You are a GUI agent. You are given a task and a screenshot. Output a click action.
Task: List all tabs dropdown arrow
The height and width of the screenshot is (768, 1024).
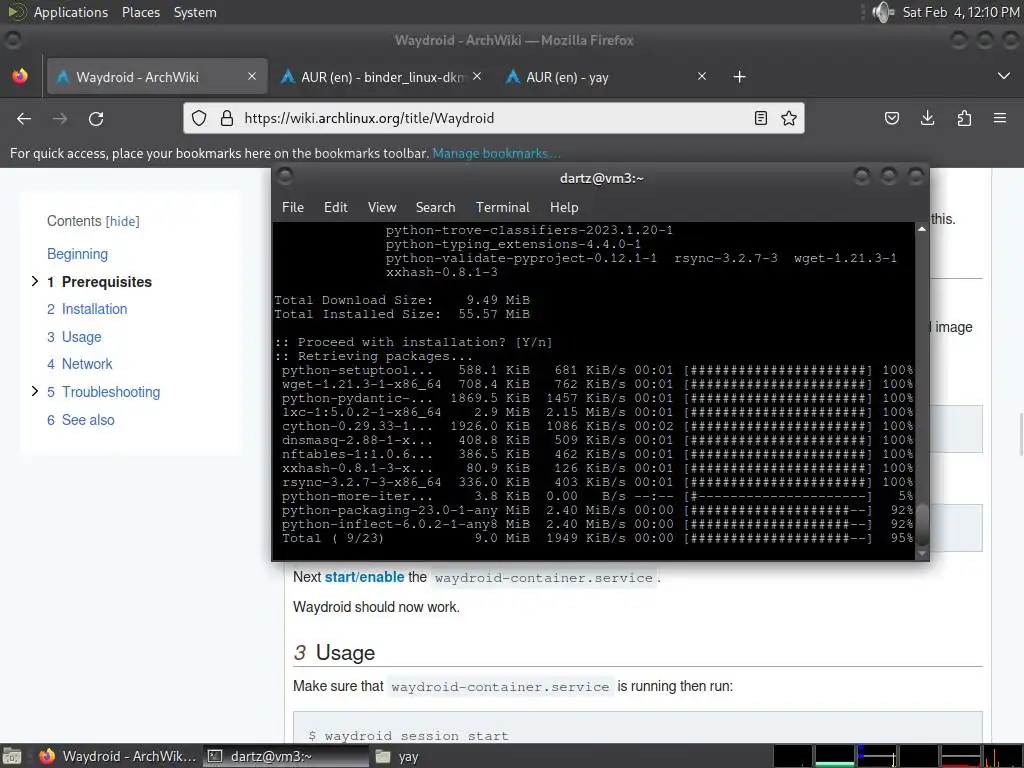tap(1004, 76)
